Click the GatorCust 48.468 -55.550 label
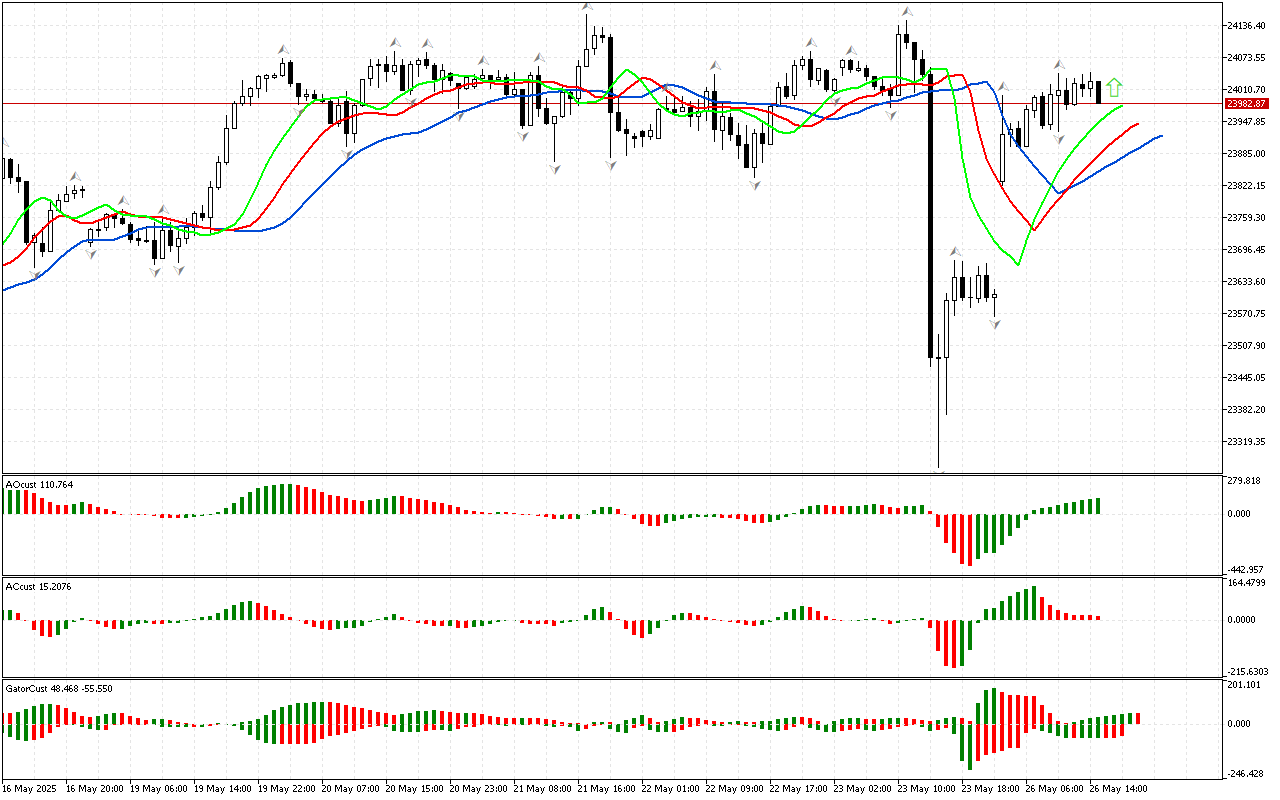The image size is (1280, 800). (59, 688)
